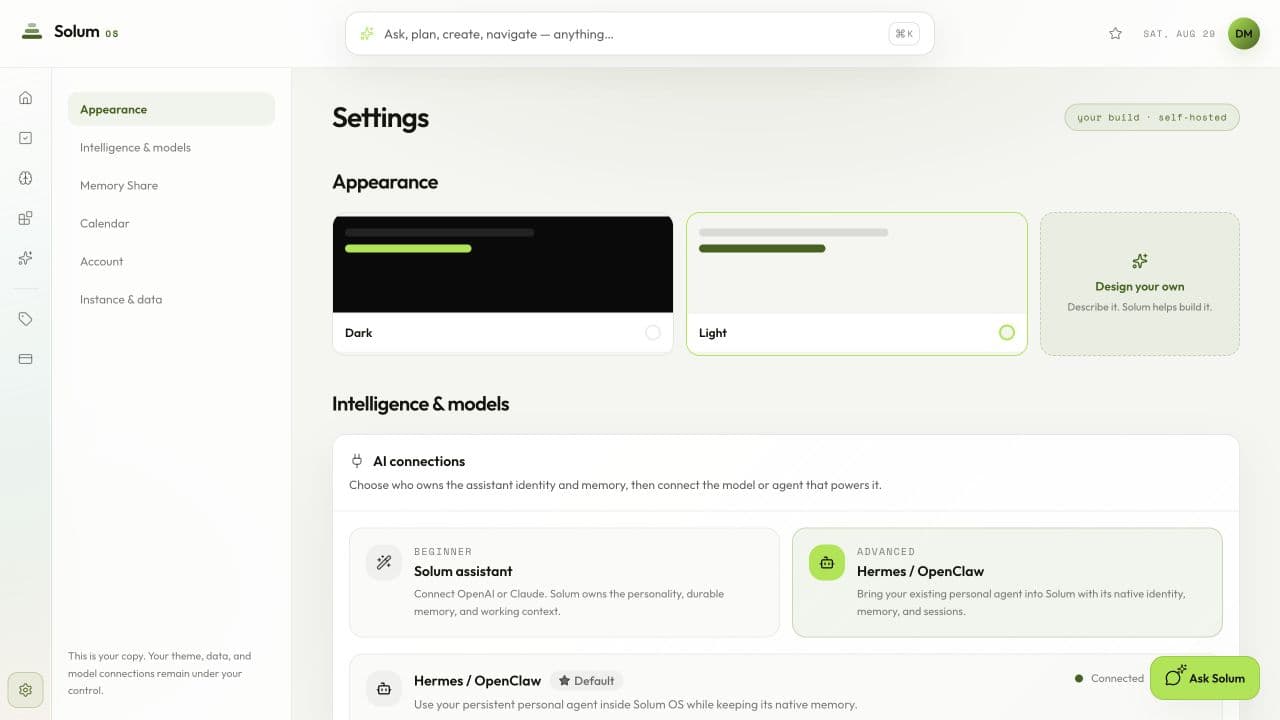Click the Dark theme preview thumbnail
This screenshot has width=1280, height=720.
(503, 264)
